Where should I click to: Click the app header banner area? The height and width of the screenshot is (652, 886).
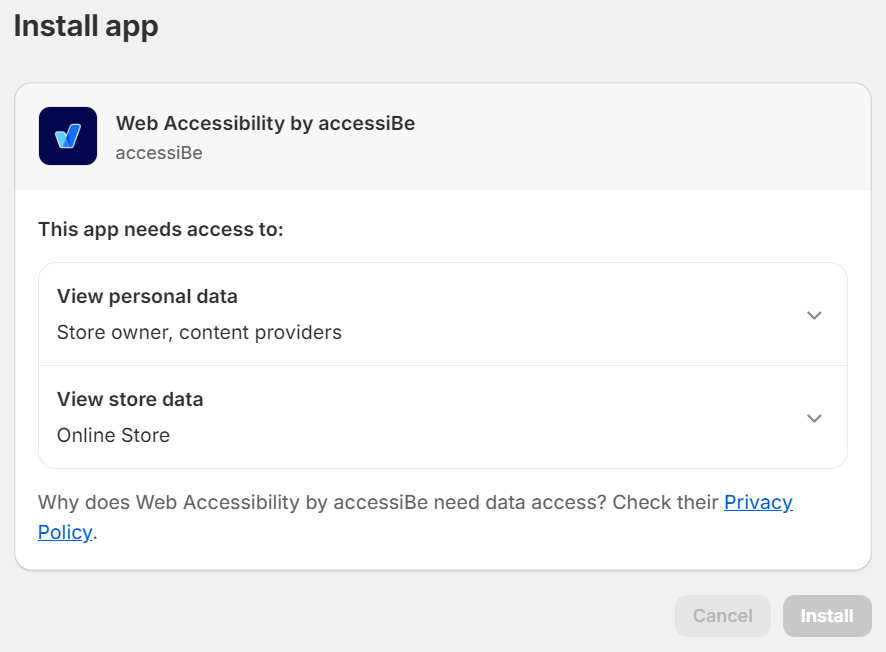click(443, 135)
